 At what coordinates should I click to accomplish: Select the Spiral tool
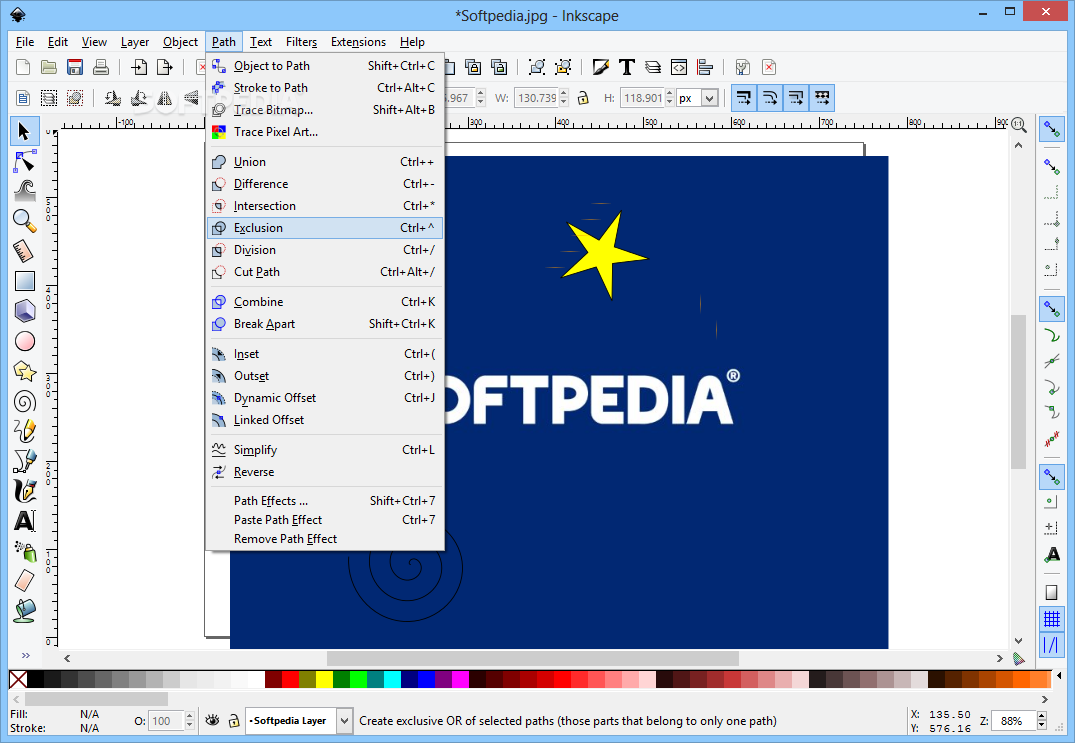tap(24, 402)
